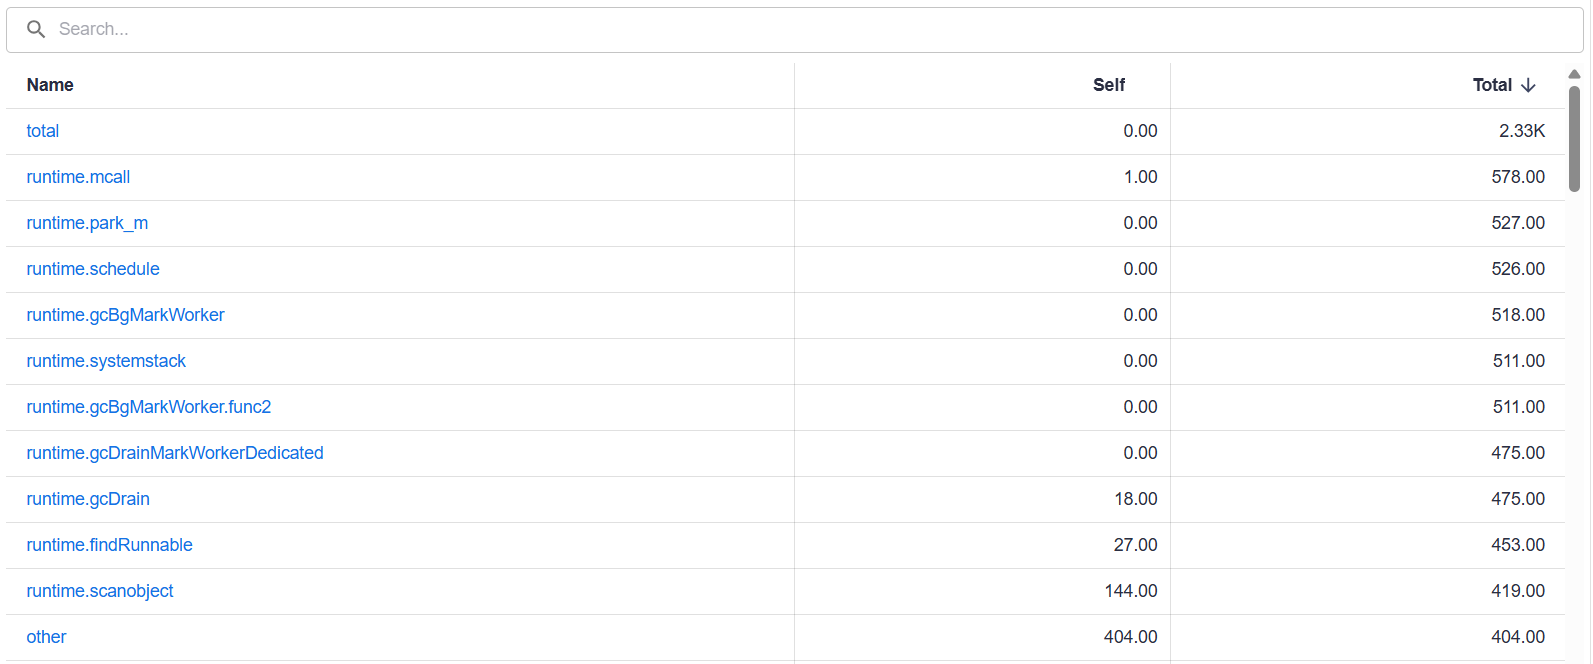Open runtime.schedule function entry
The height and width of the screenshot is (664, 1593).
click(93, 270)
